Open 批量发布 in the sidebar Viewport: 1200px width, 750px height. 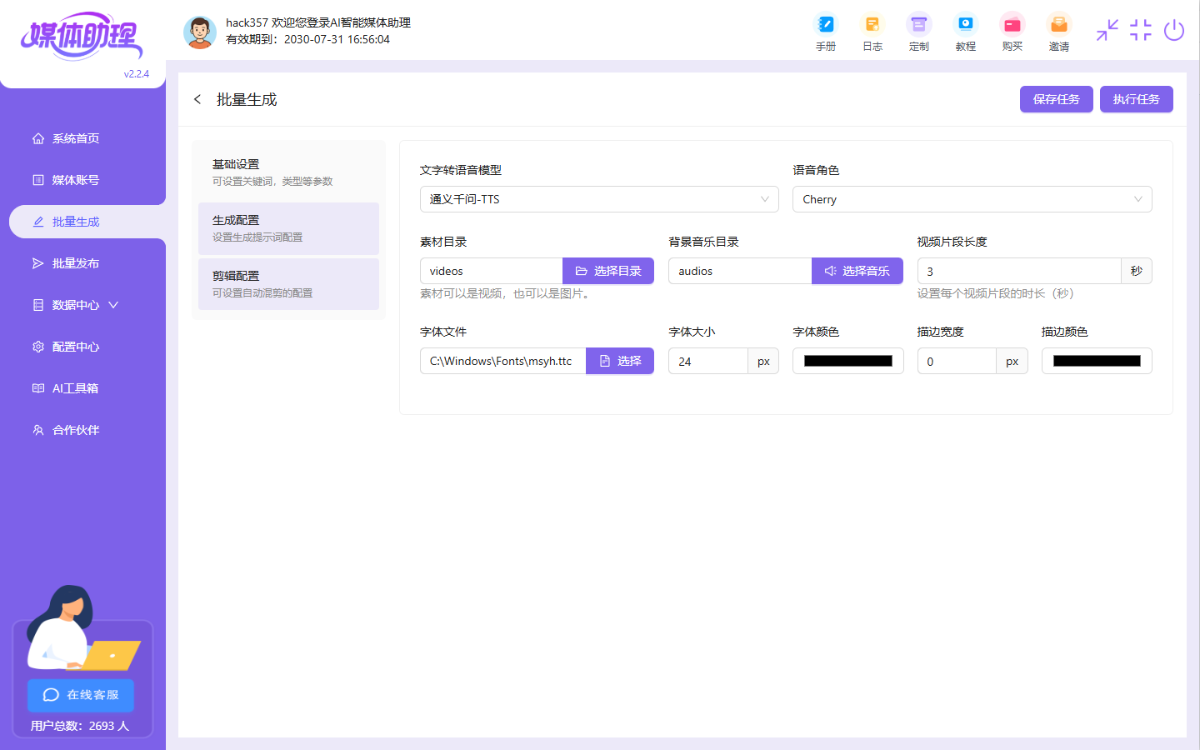pyautogui.click(x=76, y=263)
